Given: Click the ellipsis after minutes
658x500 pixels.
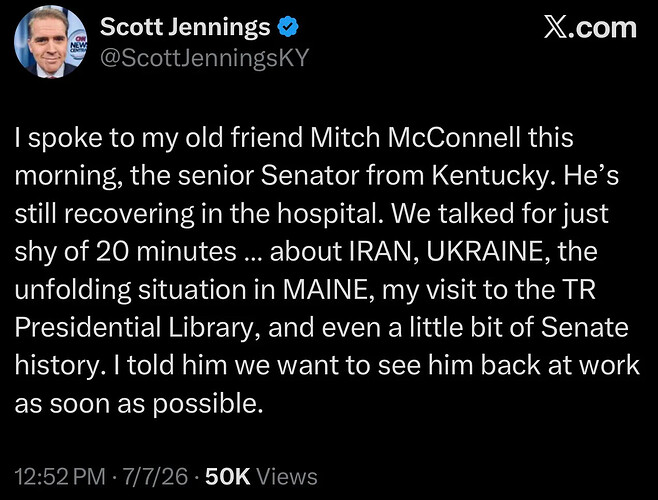Looking at the screenshot, I should (253, 257).
